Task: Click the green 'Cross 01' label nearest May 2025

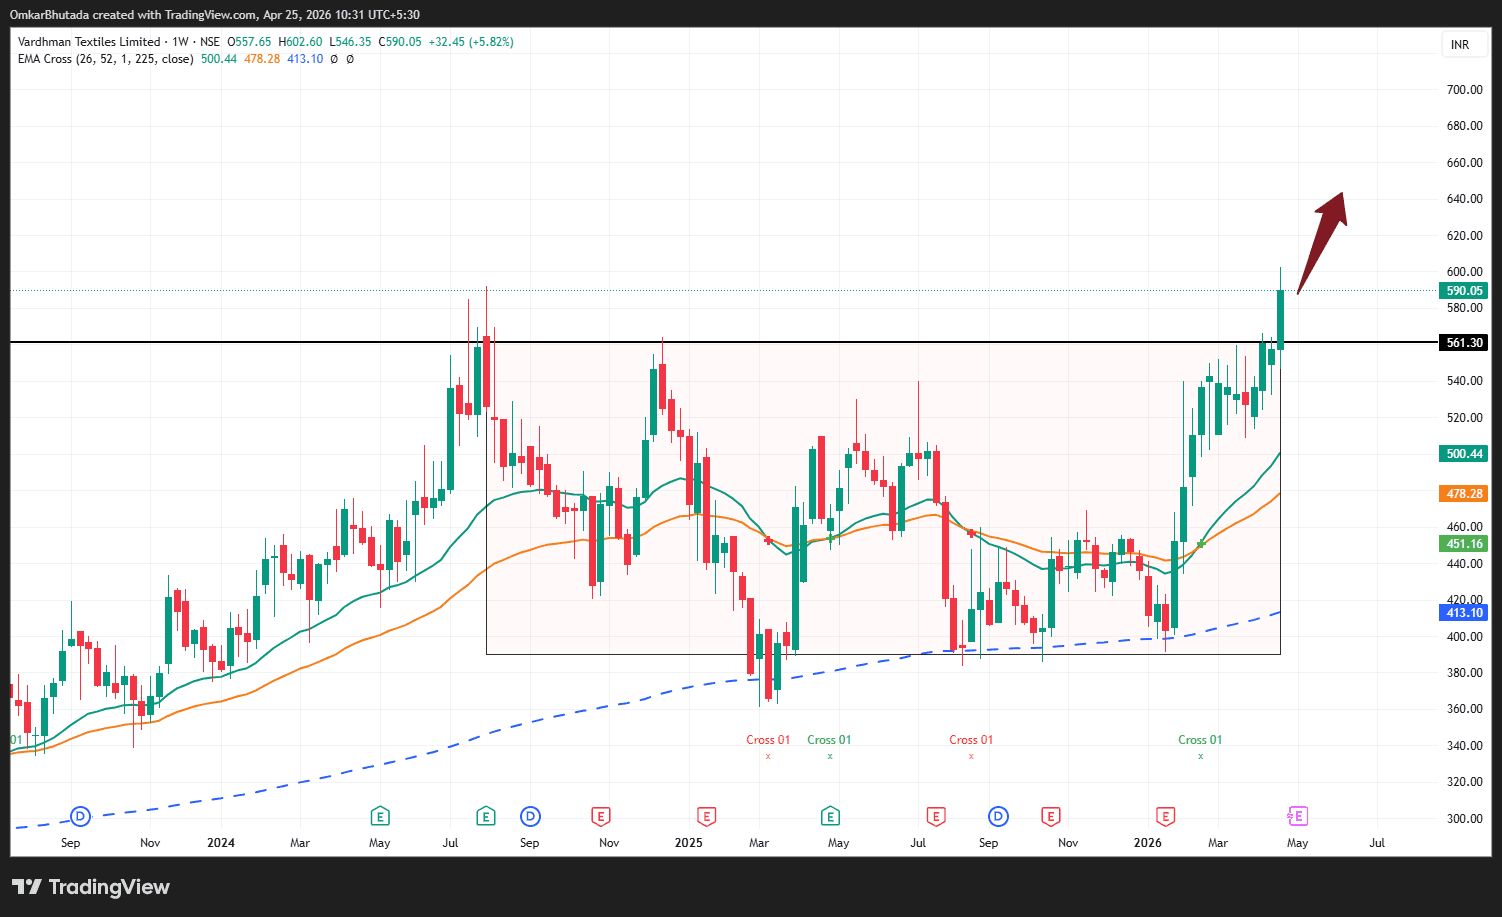Action: (829, 740)
